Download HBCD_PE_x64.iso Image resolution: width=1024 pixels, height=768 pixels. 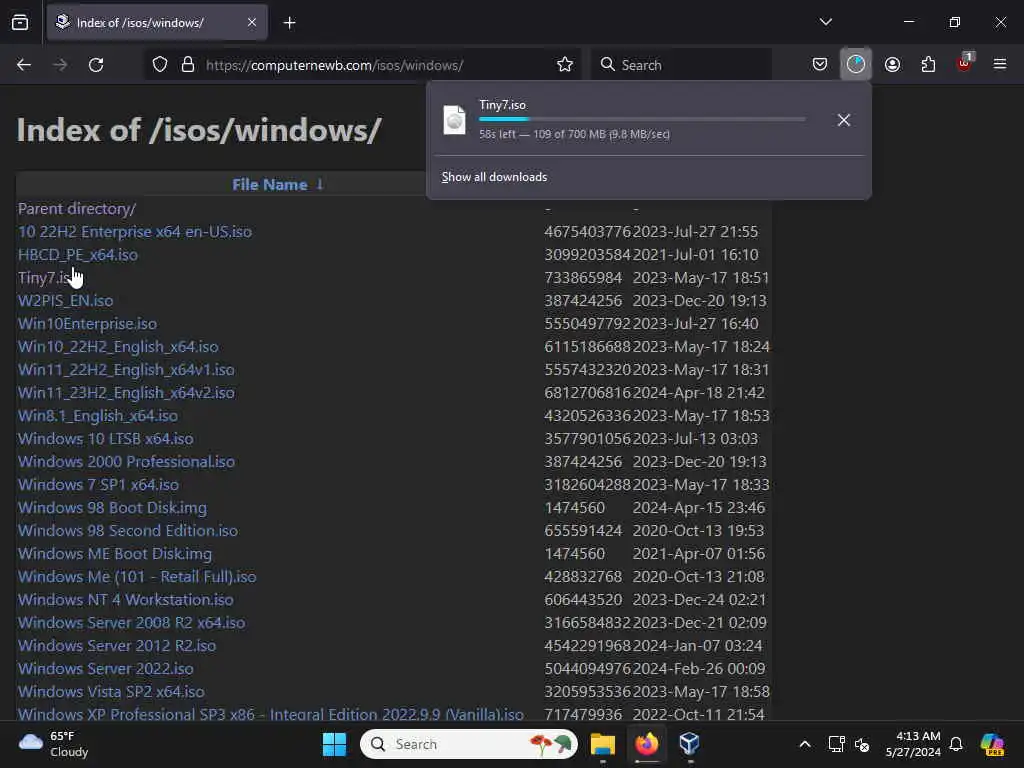click(x=78, y=255)
